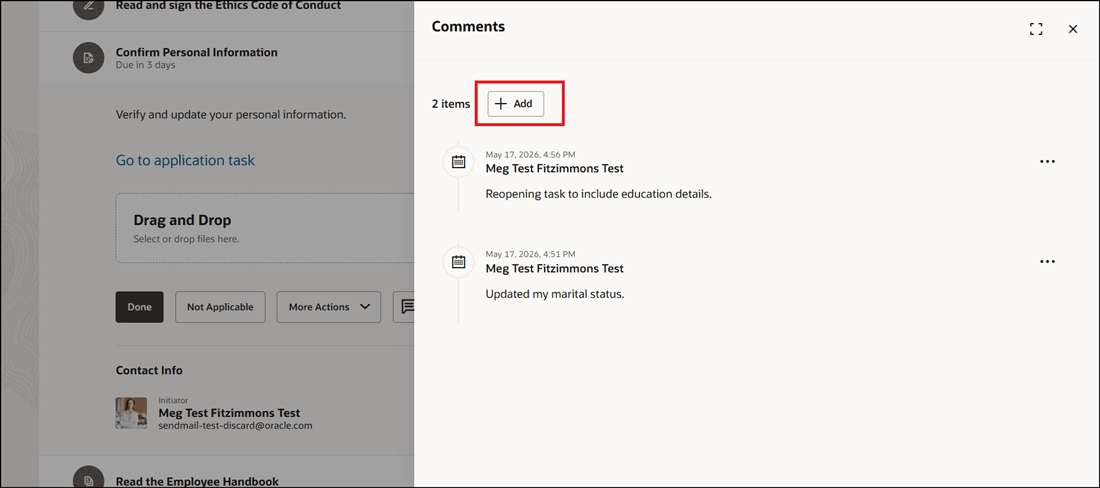This screenshot has height=488, width=1100.
Task: Click the Confirm Personal Information task icon
Action: tap(88, 57)
